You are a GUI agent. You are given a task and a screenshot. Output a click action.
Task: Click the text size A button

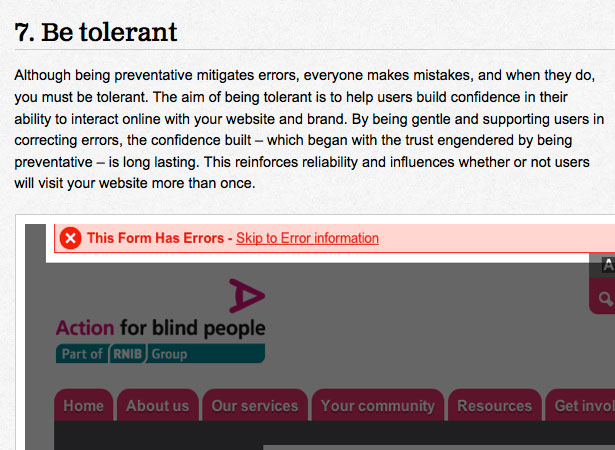(x=608, y=264)
